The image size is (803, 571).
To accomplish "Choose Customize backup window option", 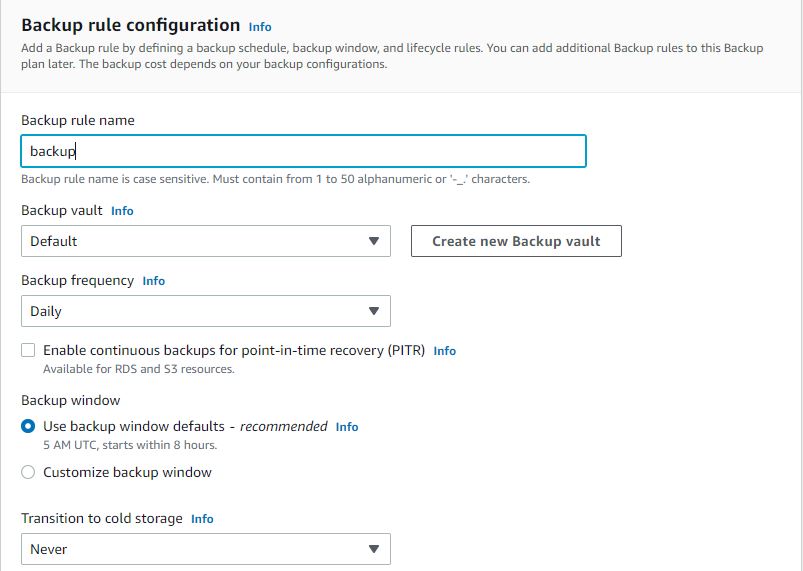I will [x=28, y=472].
